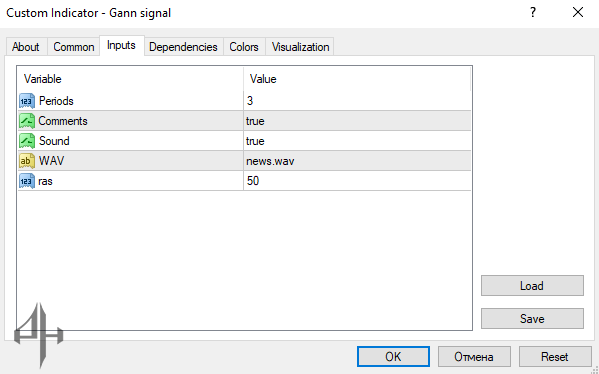Open the Visualization tab
This screenshot has height=374, width=599.
point(300,47)
